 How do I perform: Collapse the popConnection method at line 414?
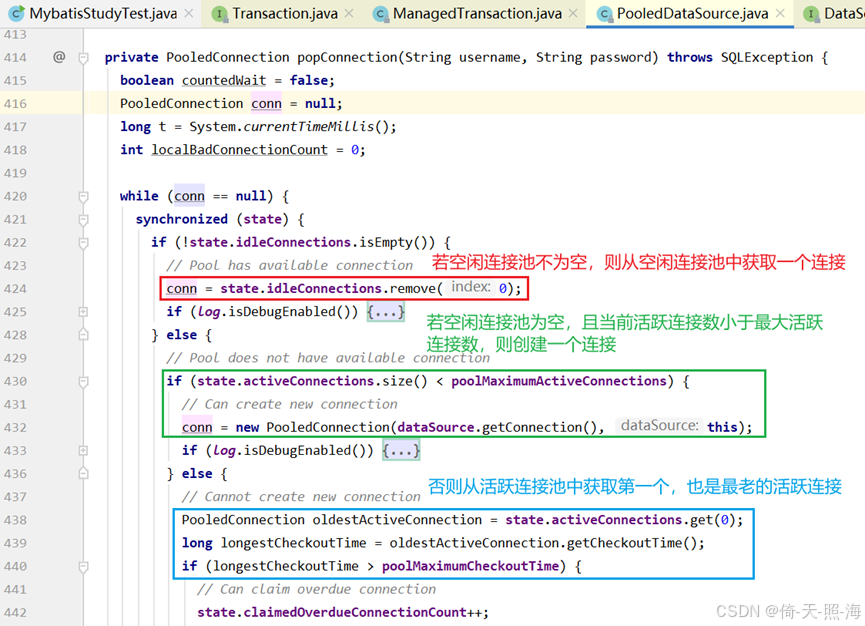(x=83, y=57)
